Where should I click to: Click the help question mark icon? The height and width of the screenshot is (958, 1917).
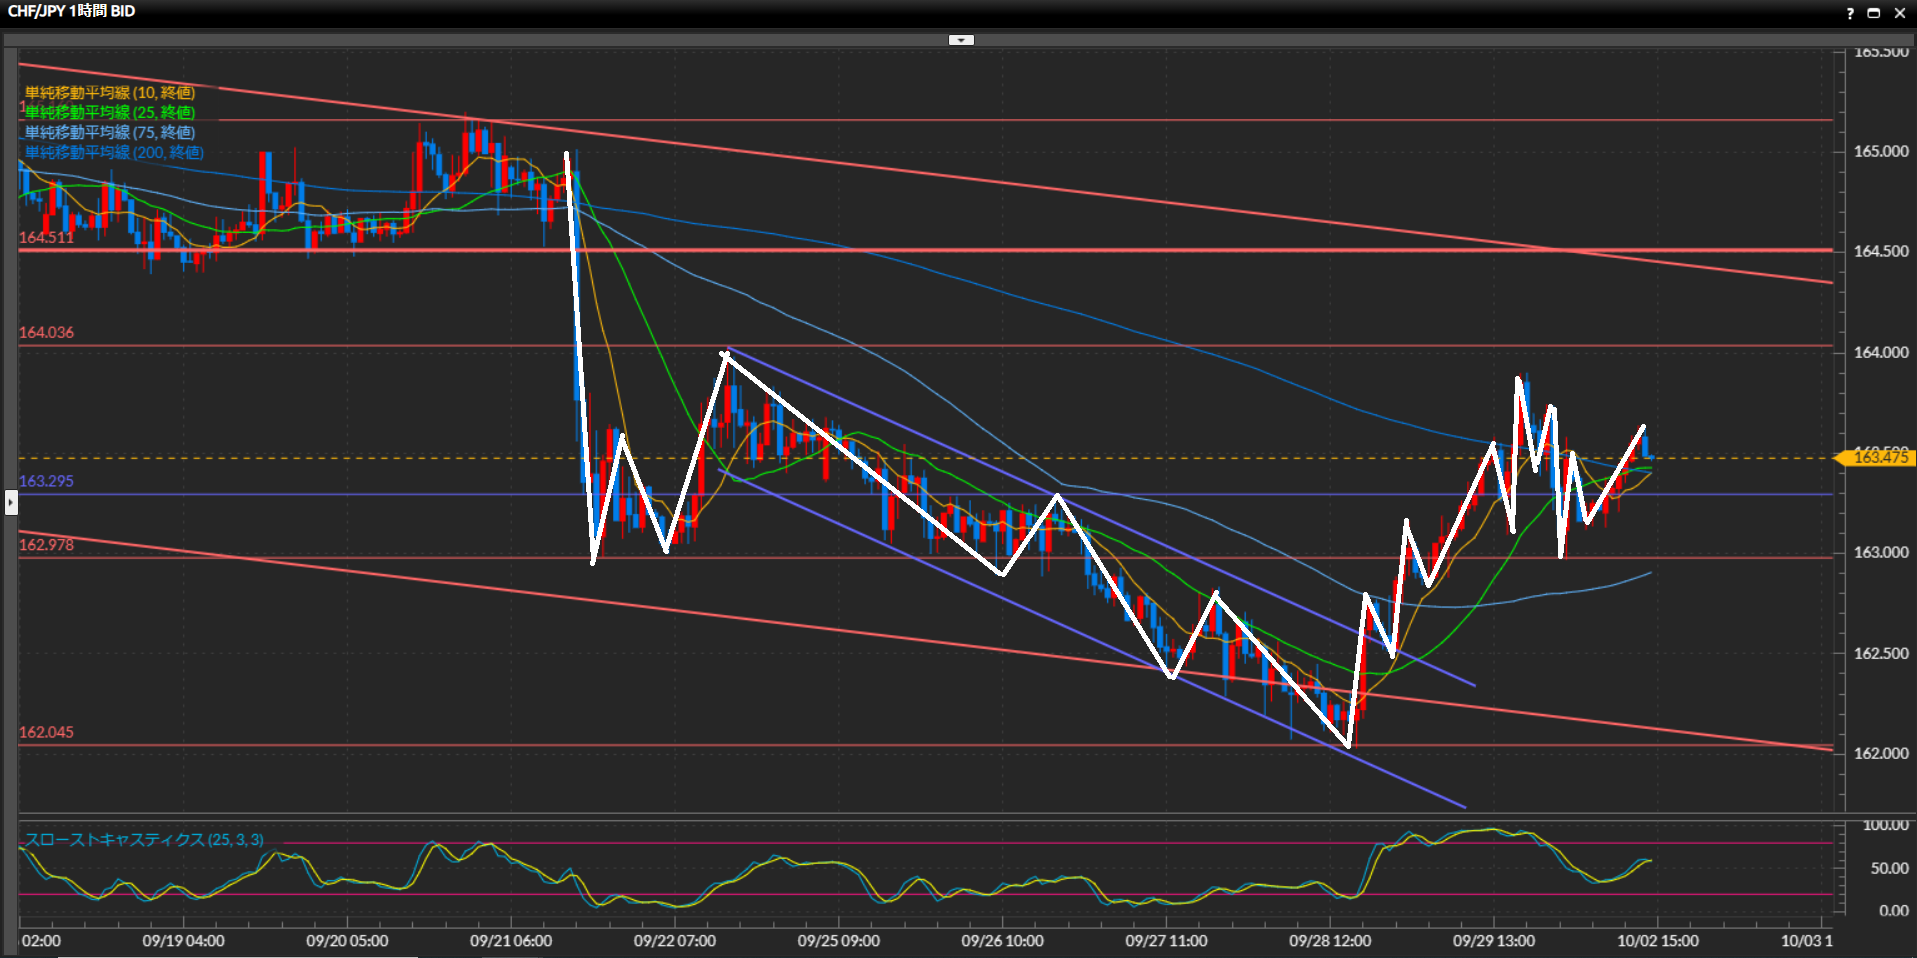pyautogui.click(x=1849, y=13)
